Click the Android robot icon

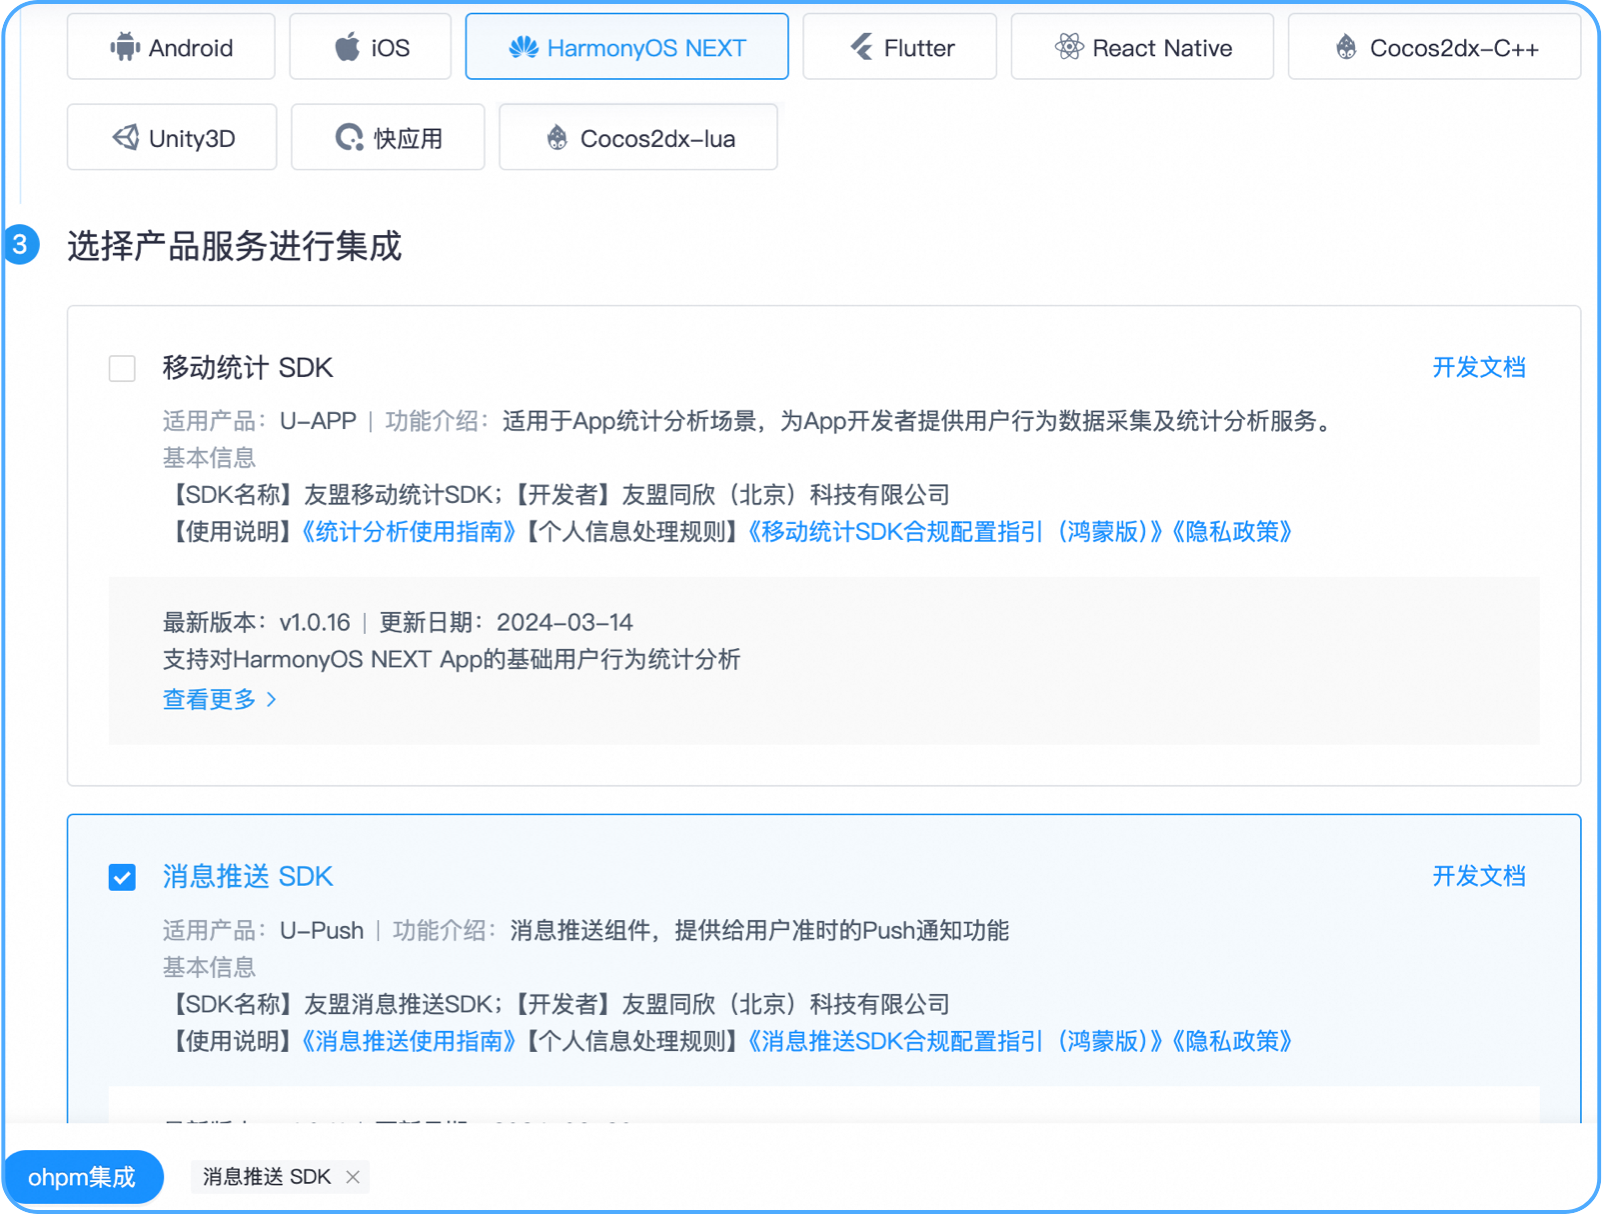(125, 47)
